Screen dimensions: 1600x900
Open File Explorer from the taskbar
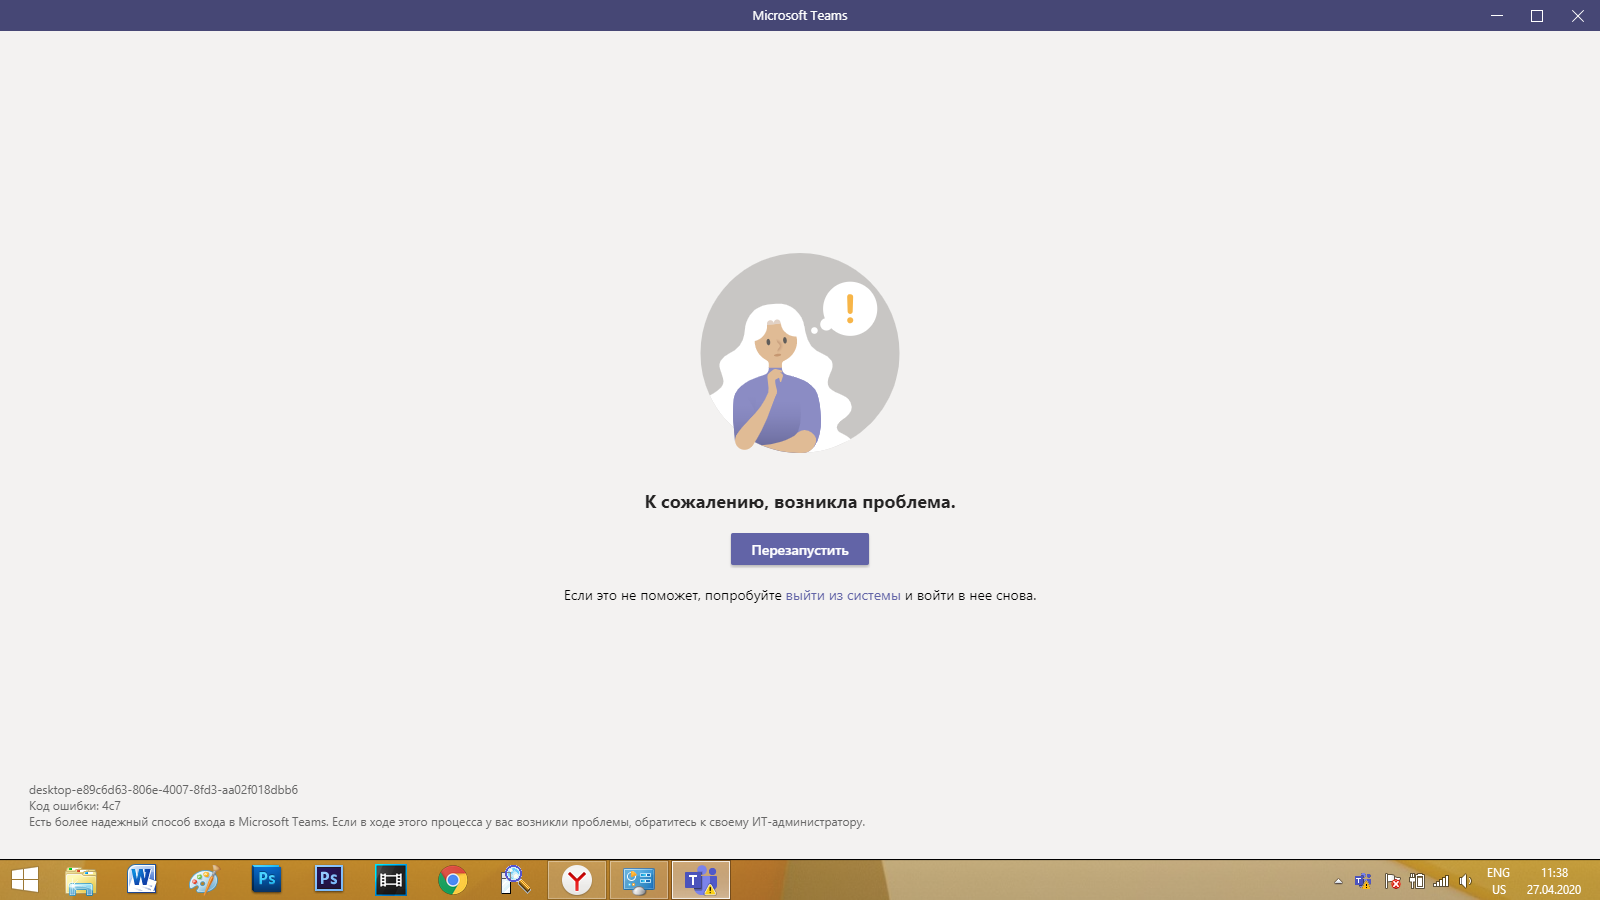(81, 880)
